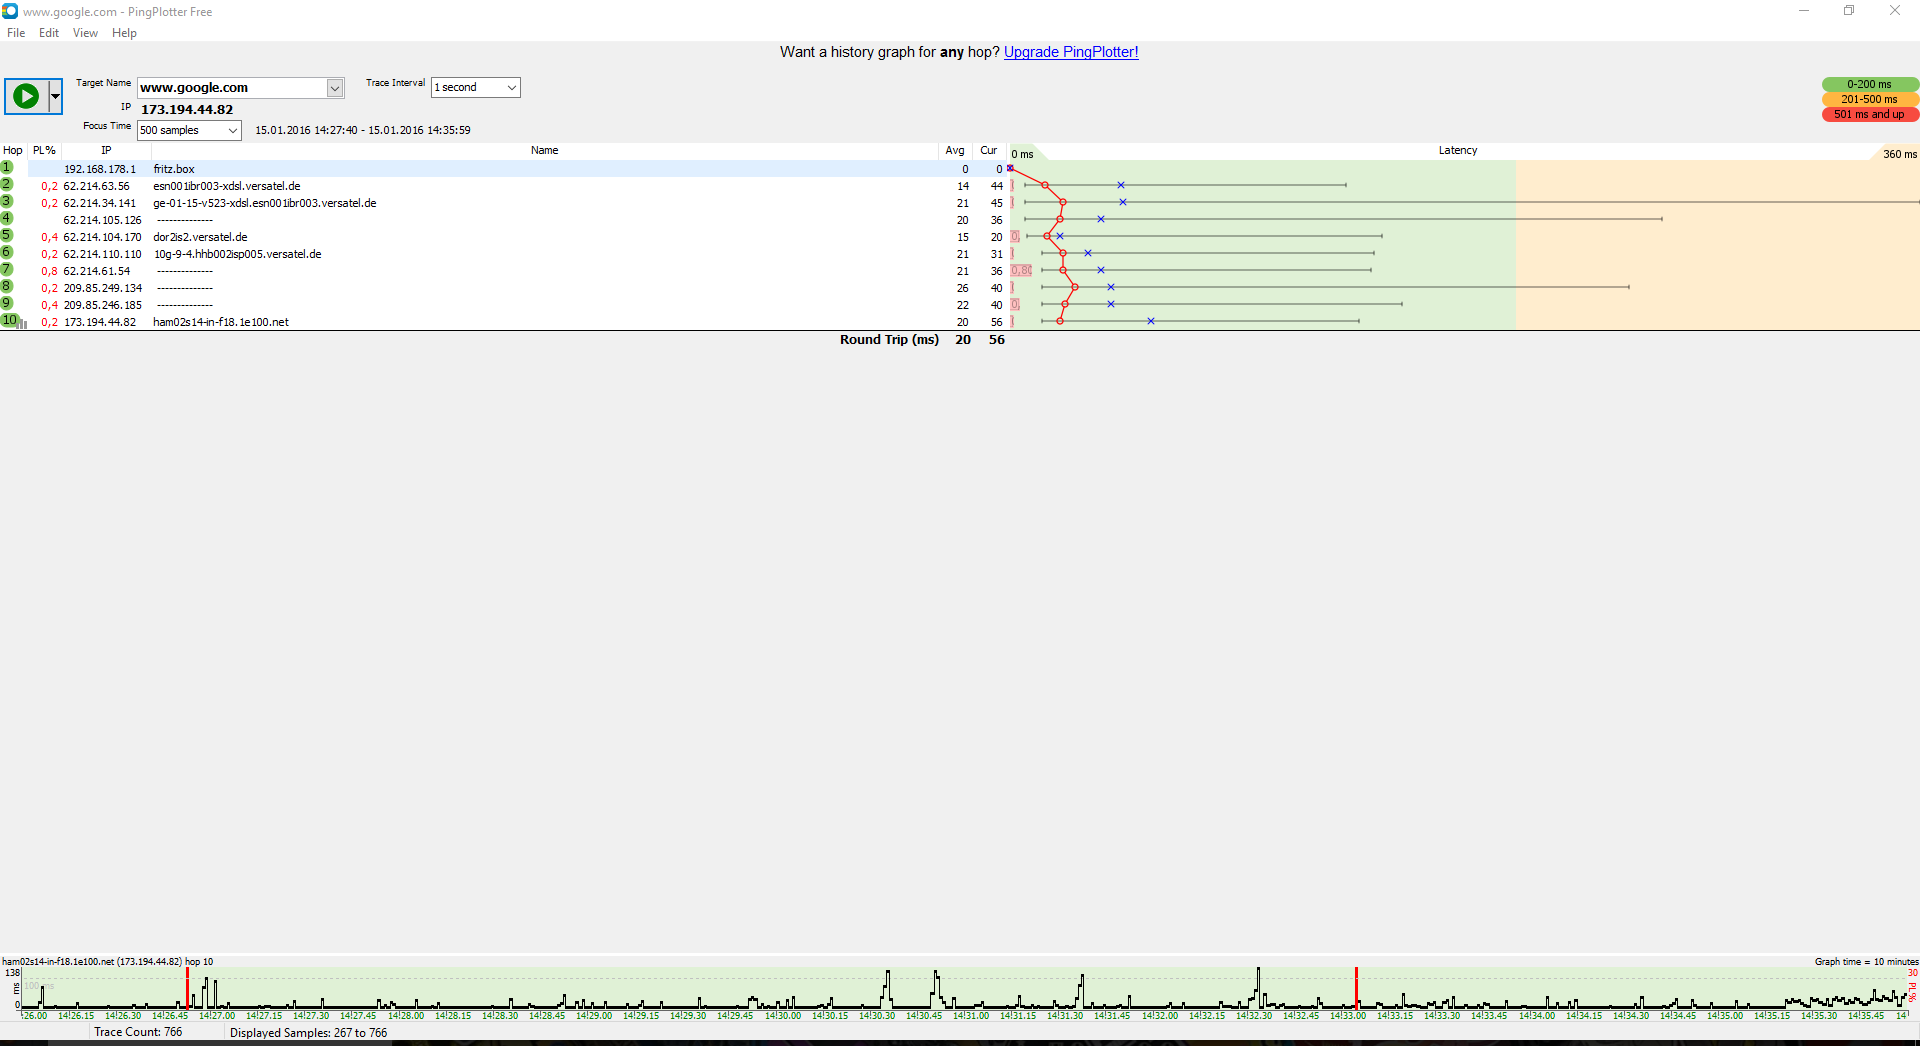Click IP address 209.85.249.134
The width and height of the screenshot is (1920, 1046).
[x=103, y=288]
